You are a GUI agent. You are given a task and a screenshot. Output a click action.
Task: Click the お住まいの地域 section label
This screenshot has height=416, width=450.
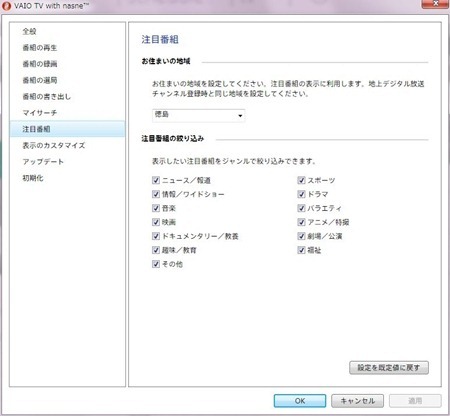[x=166, y=61]
